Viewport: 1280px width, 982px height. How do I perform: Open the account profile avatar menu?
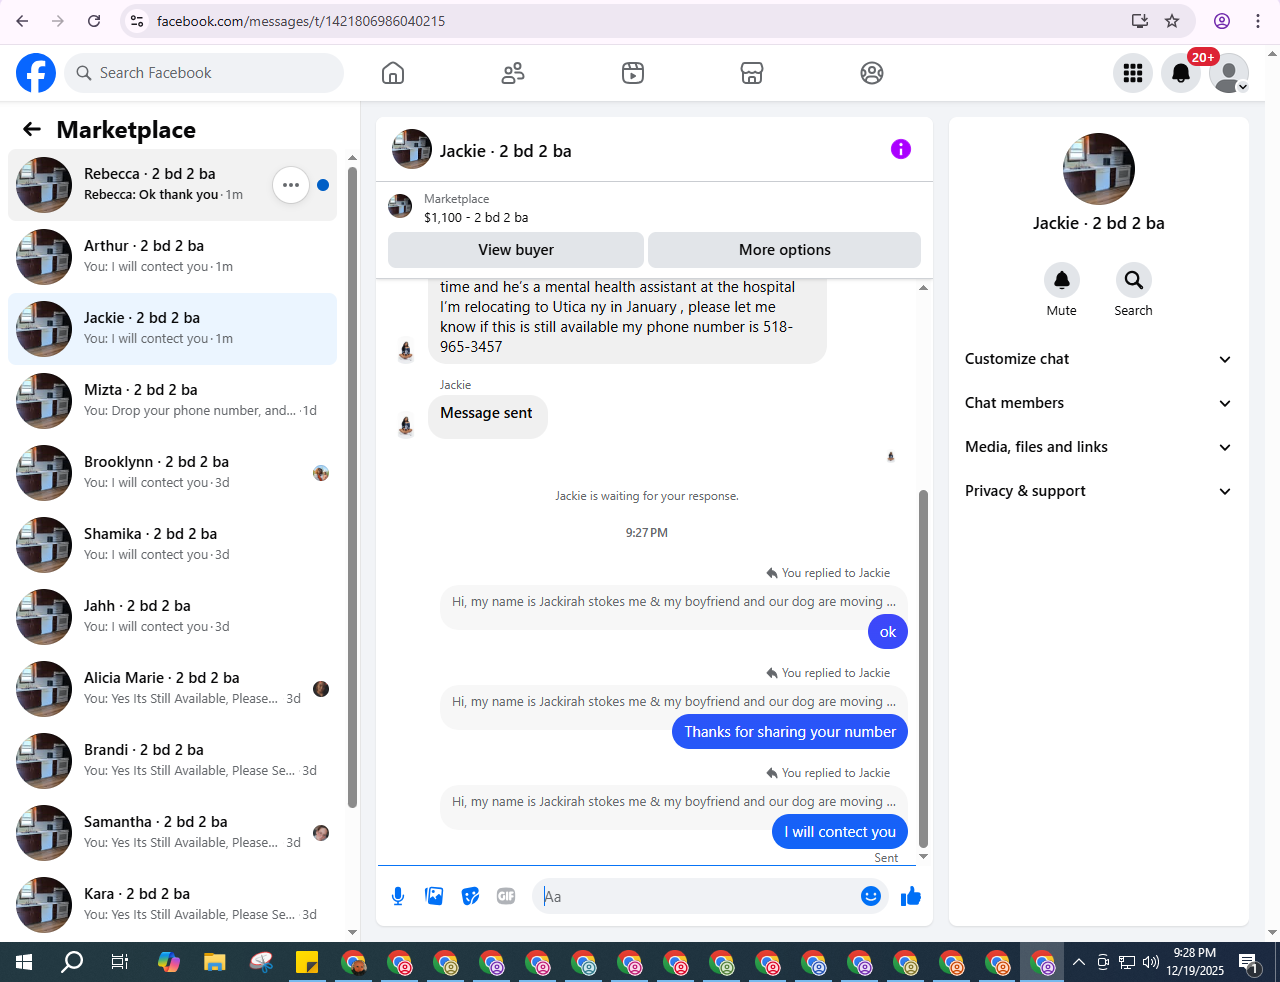(1229, 73)
